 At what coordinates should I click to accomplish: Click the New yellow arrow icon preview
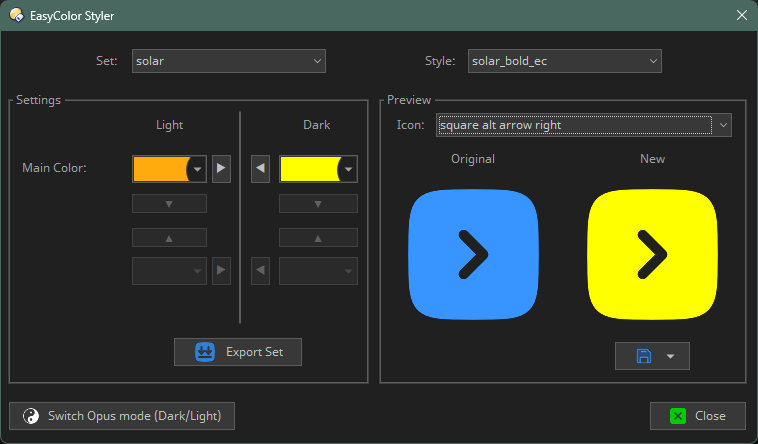click(x=652, y=254)
